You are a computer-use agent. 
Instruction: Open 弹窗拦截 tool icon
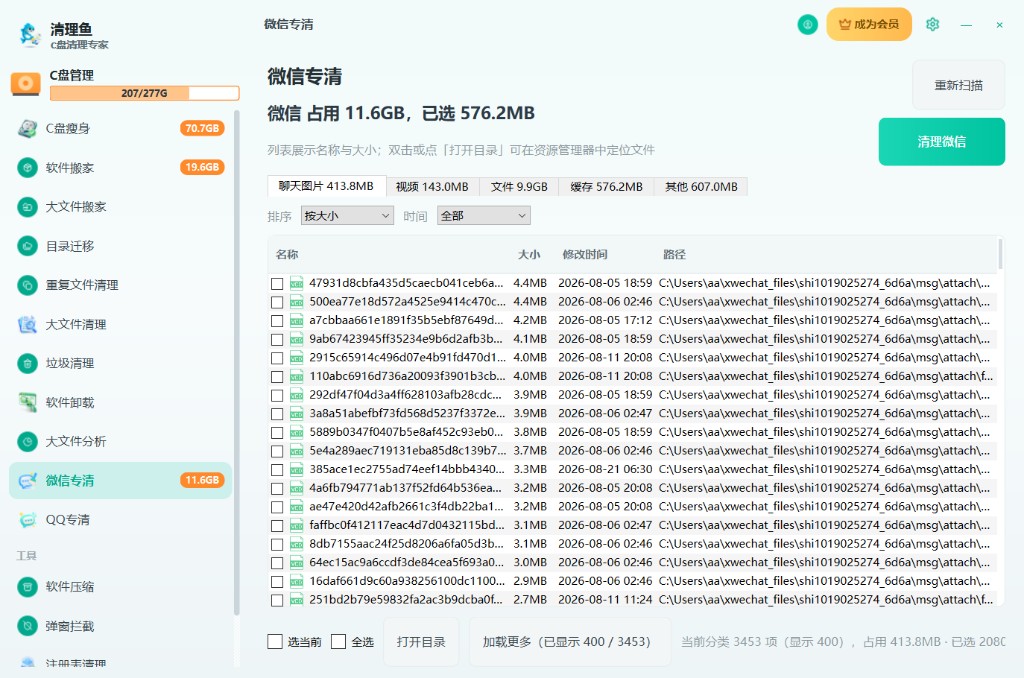27,626
